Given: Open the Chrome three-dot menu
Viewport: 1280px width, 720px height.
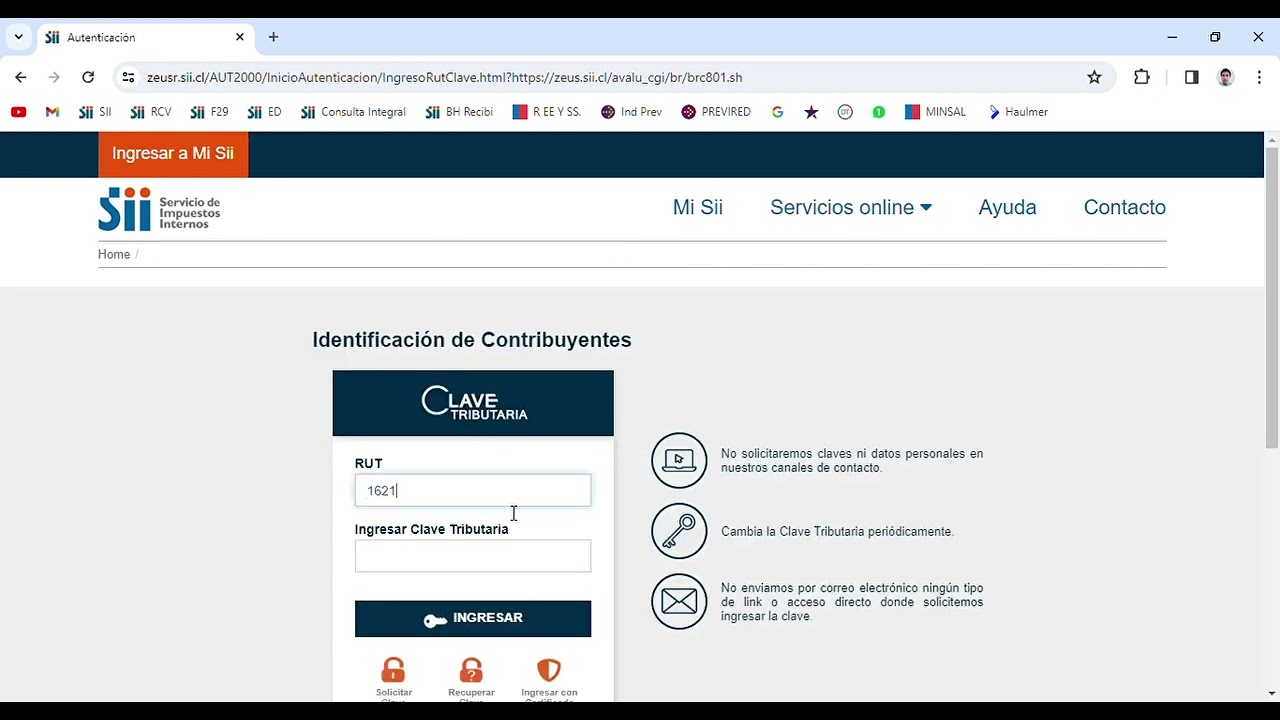Looking at the screenshot, I should [x=1258, y=77].
